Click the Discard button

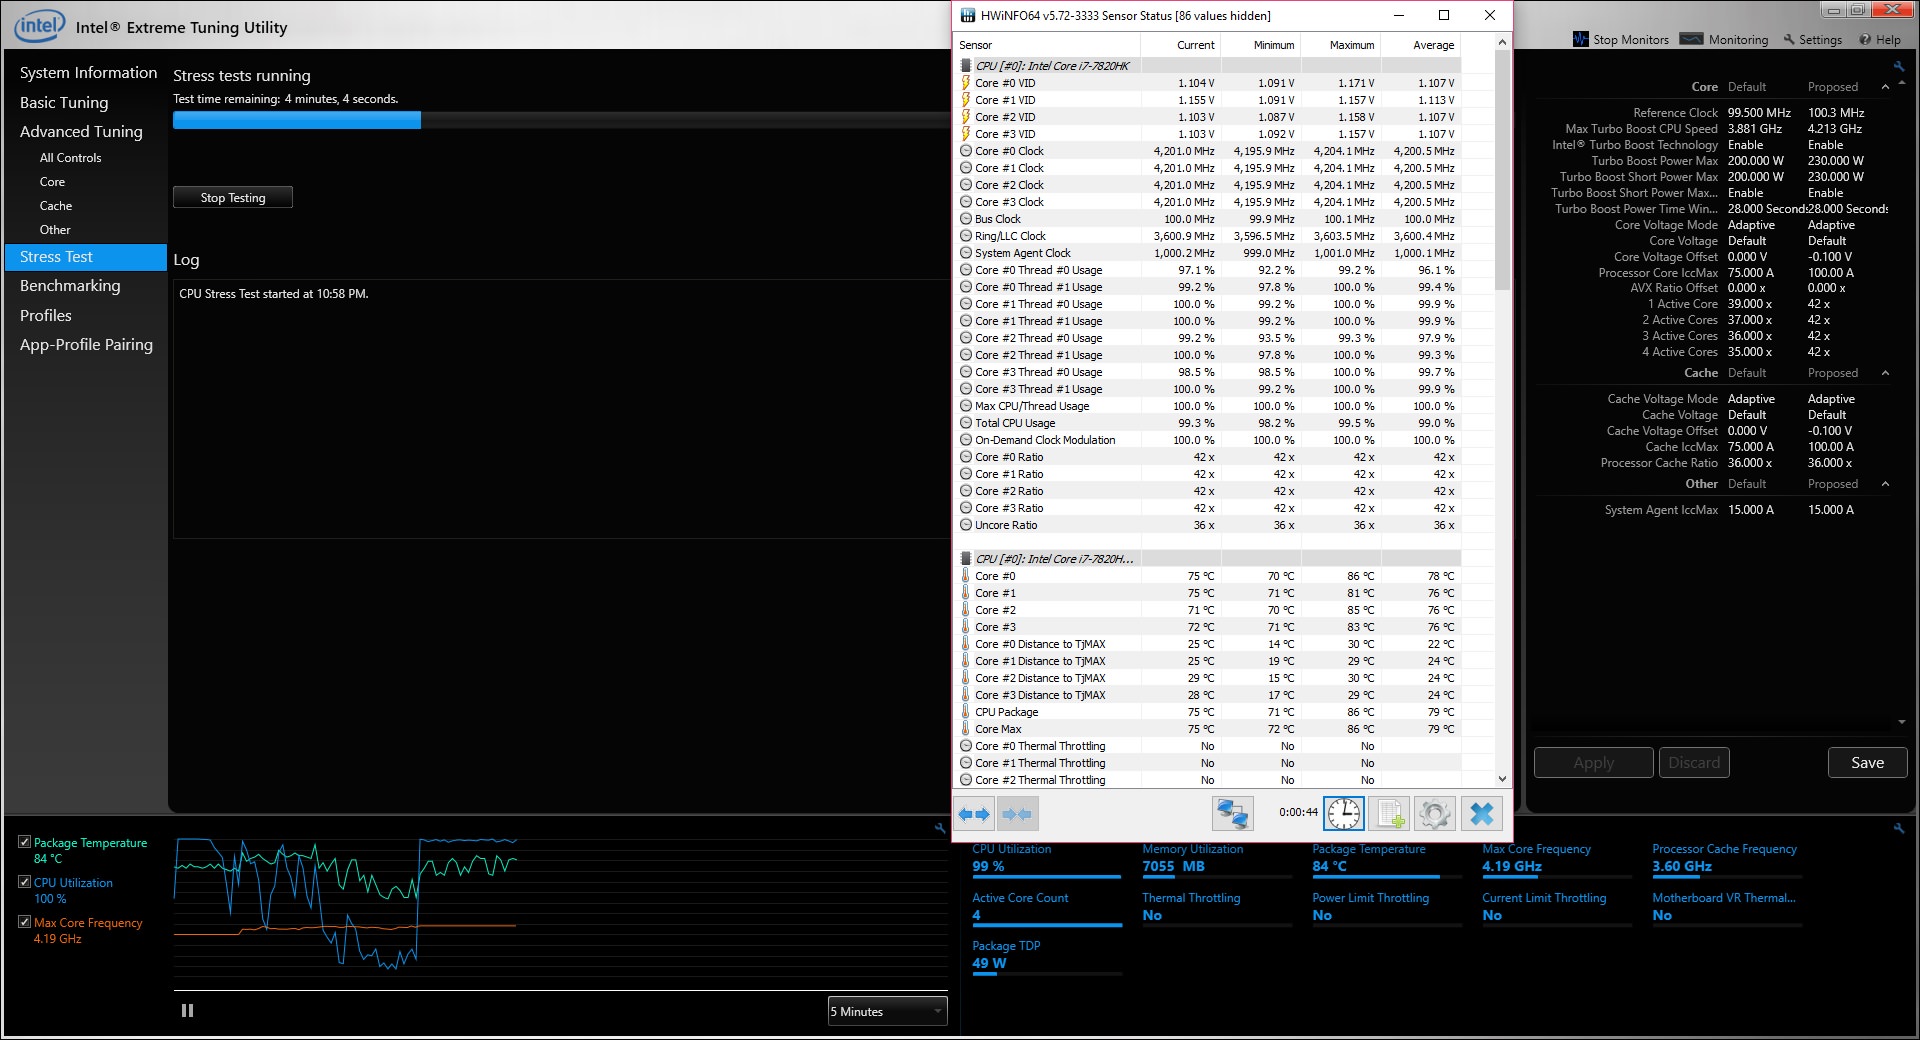(1694, 762)
